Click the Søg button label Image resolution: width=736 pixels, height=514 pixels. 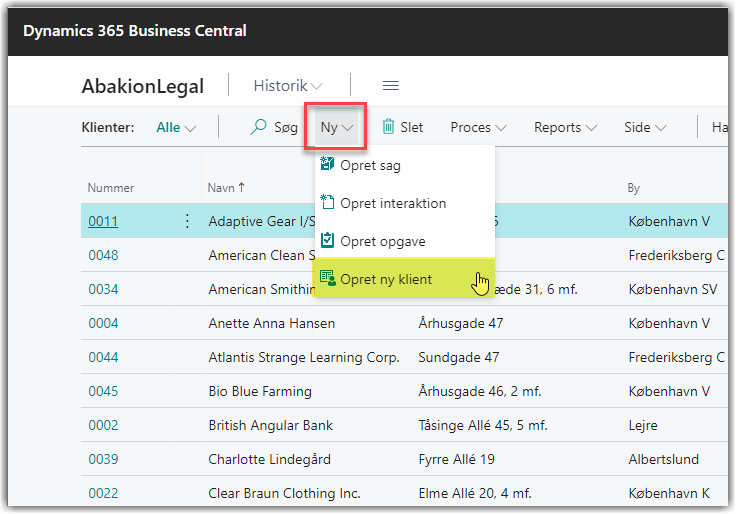(286, 127)
